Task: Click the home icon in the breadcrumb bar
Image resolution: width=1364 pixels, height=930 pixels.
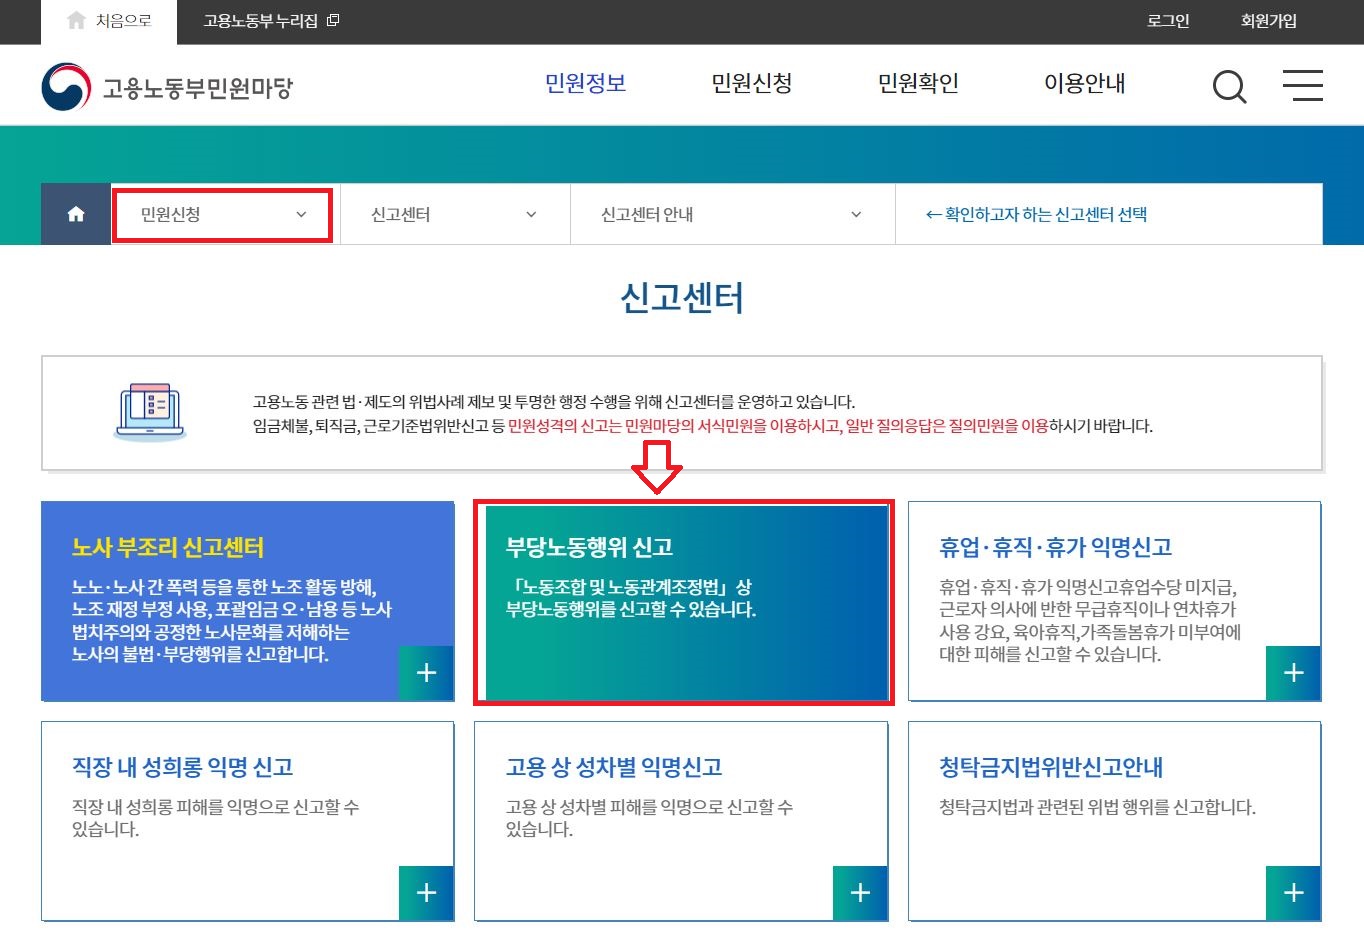Action: (x=74, y=213)
